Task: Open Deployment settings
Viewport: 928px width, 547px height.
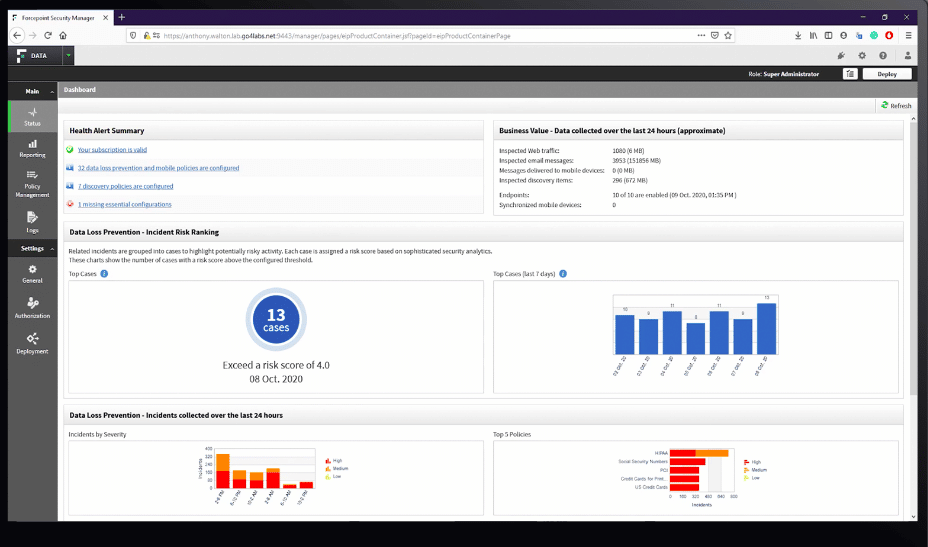Action: [x=33, y=343]
